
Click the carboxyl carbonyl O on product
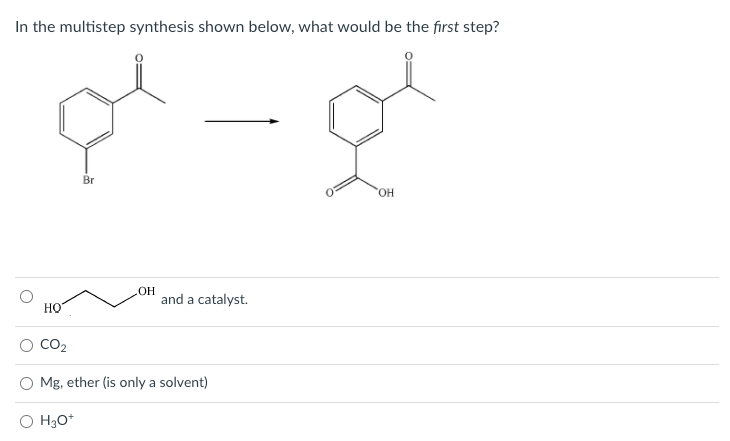coord(329,192)
